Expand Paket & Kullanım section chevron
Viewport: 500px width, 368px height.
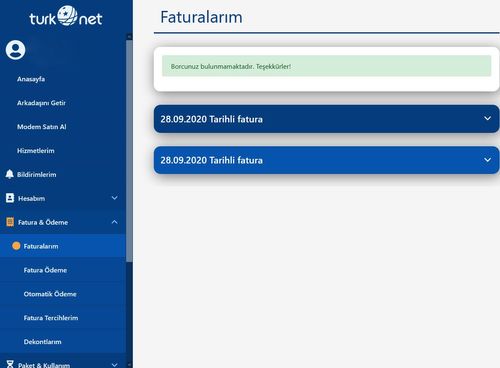114,365
